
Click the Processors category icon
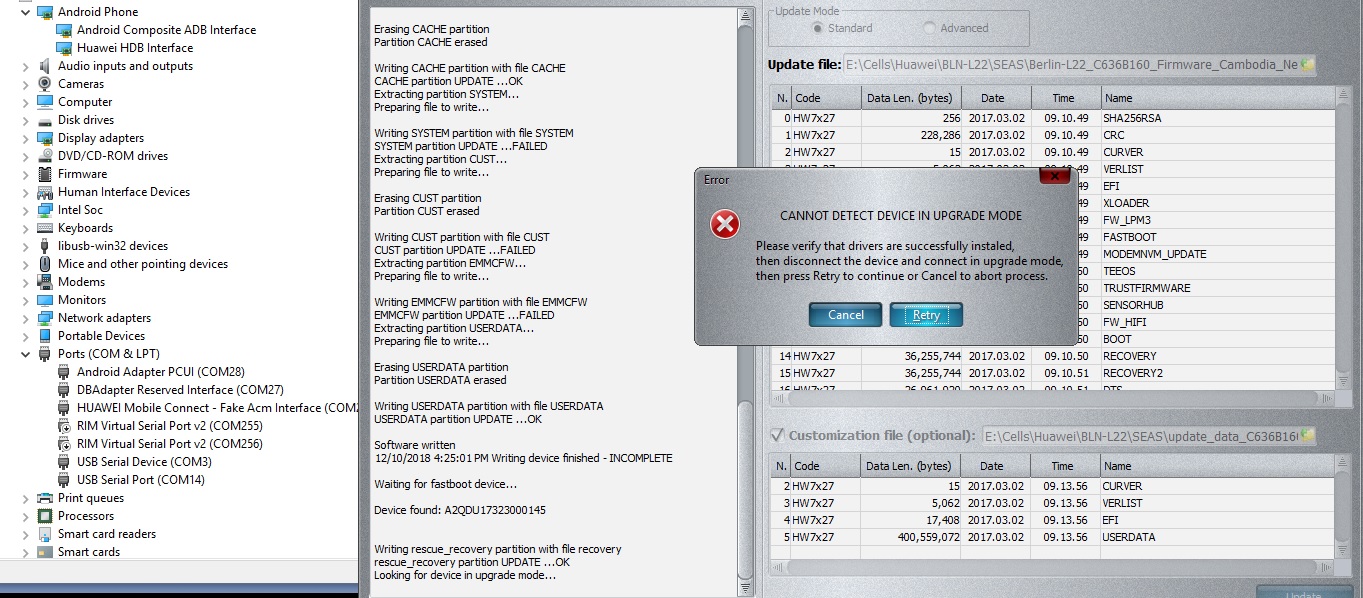click(45, 516)
